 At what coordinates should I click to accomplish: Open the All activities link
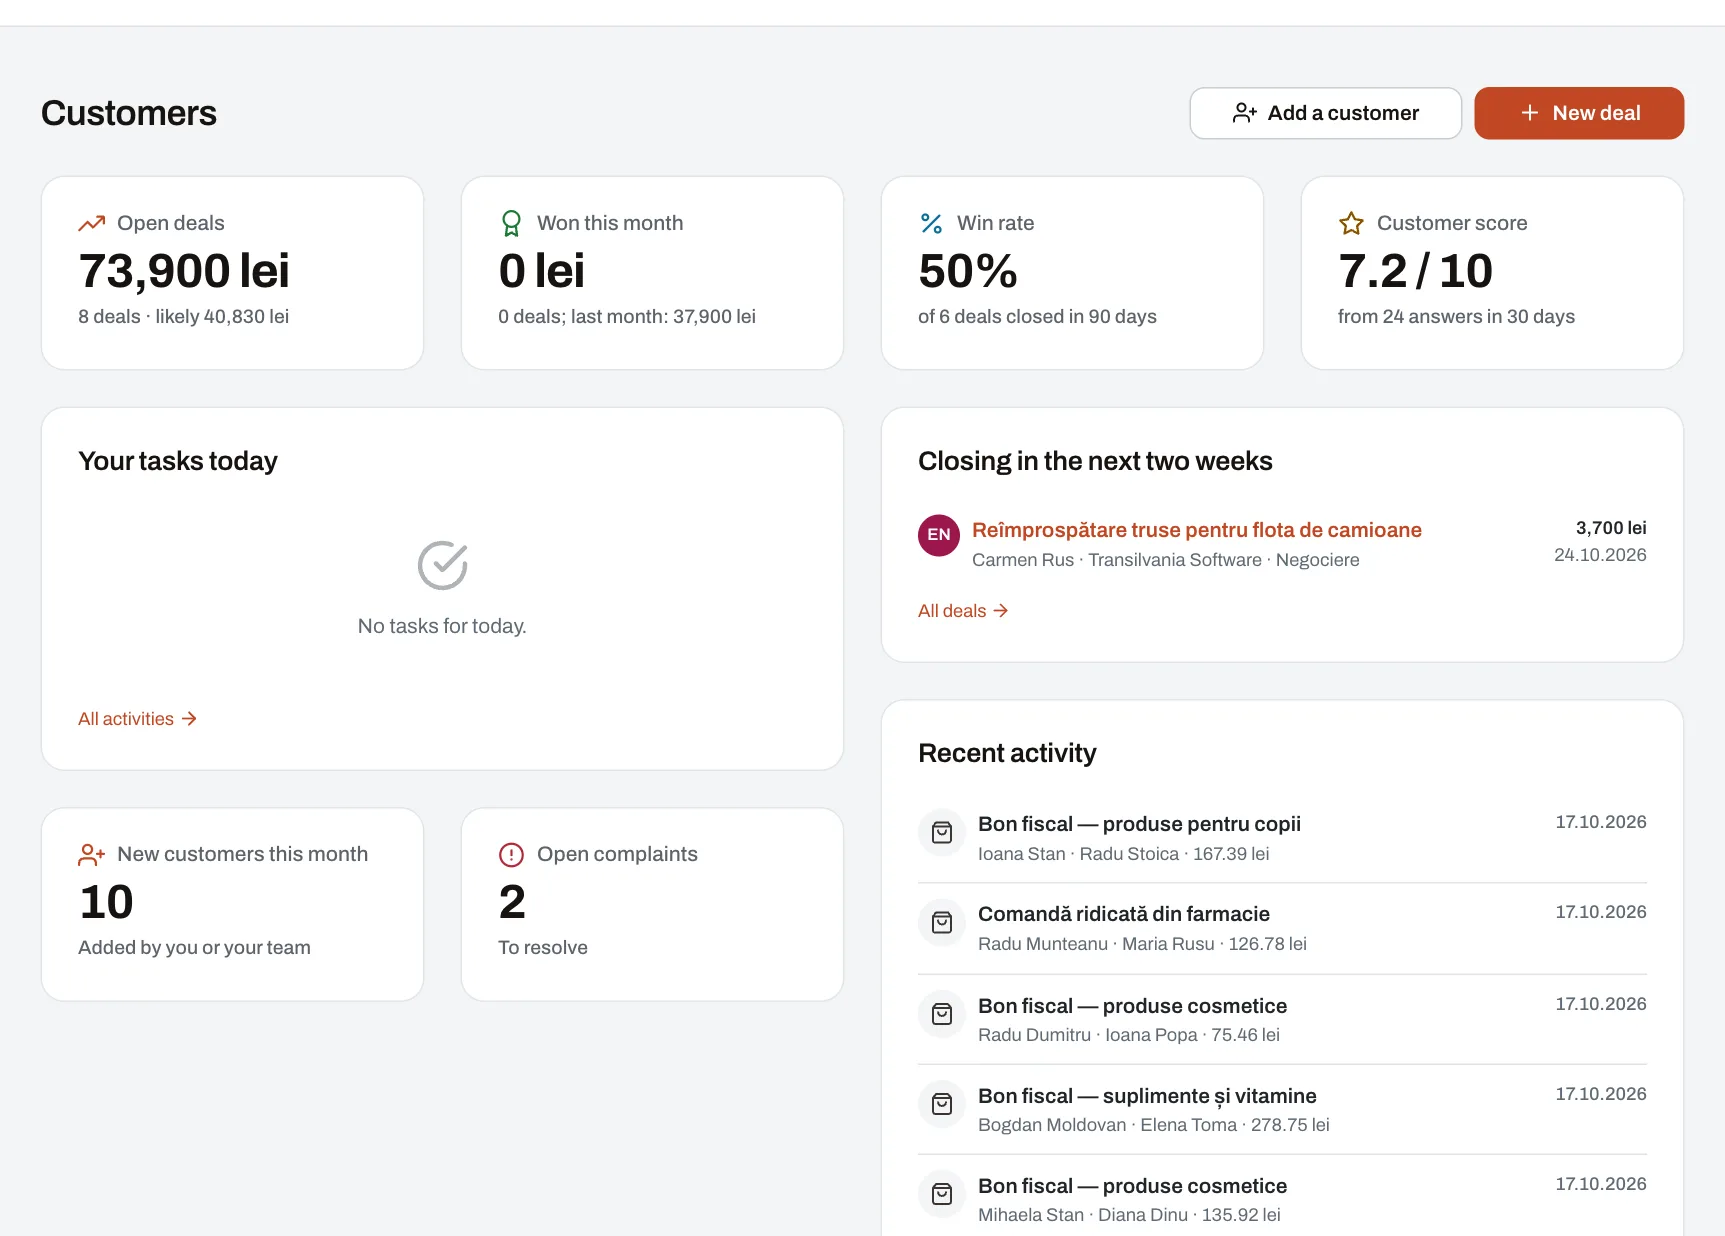(137, 719)
